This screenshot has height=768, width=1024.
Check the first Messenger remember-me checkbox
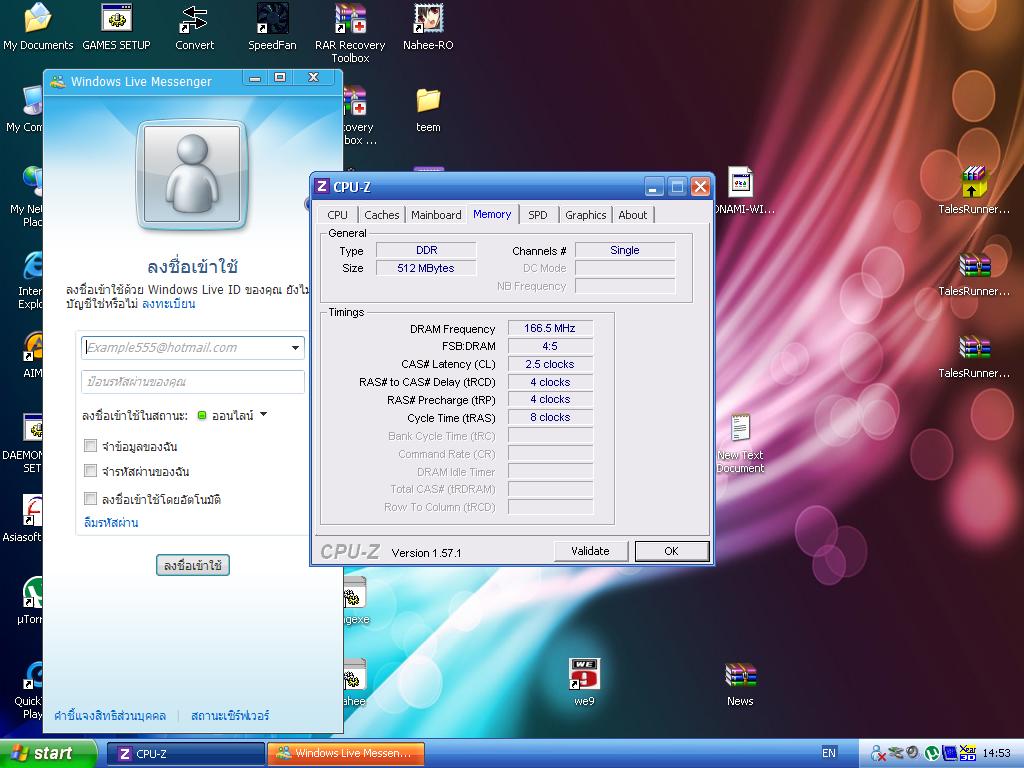coord(90,446)
